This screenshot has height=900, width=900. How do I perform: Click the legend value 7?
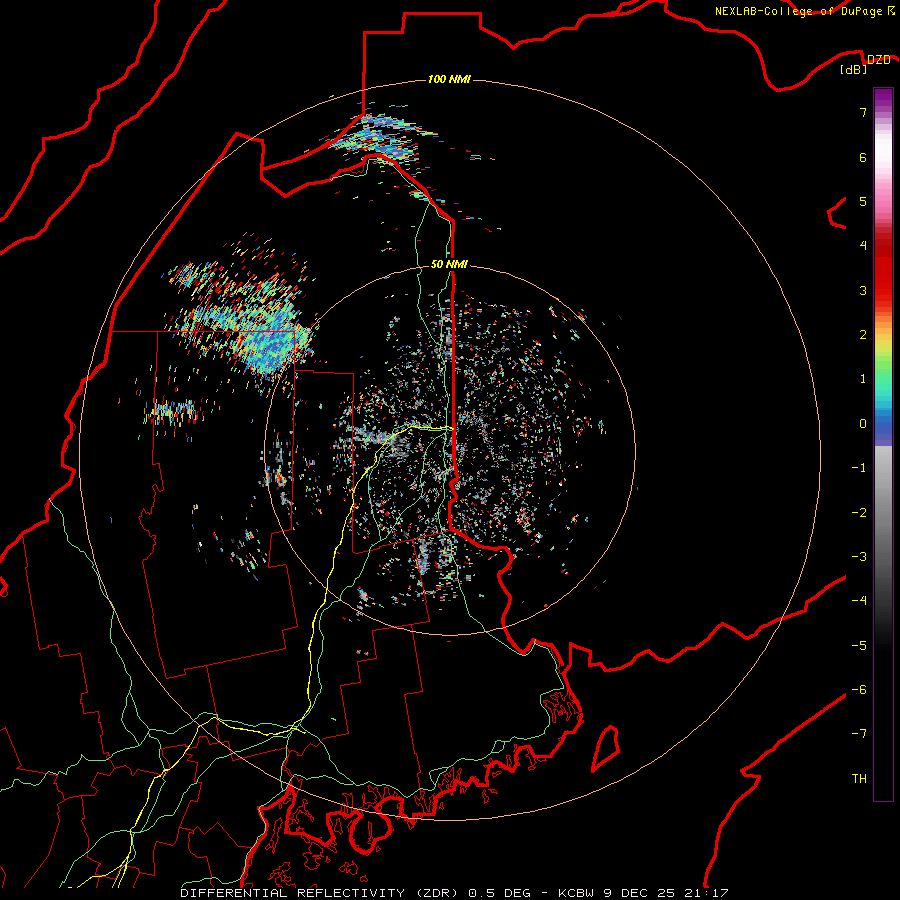point(863,112)
